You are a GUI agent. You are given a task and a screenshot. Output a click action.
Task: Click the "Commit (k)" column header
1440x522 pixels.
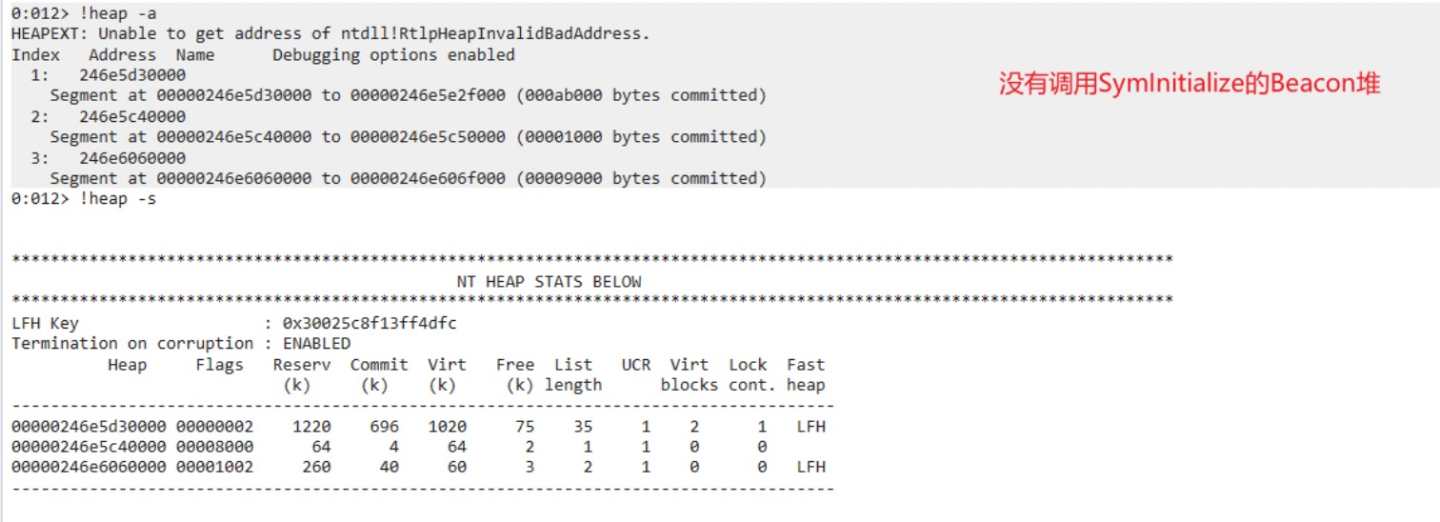378,375
